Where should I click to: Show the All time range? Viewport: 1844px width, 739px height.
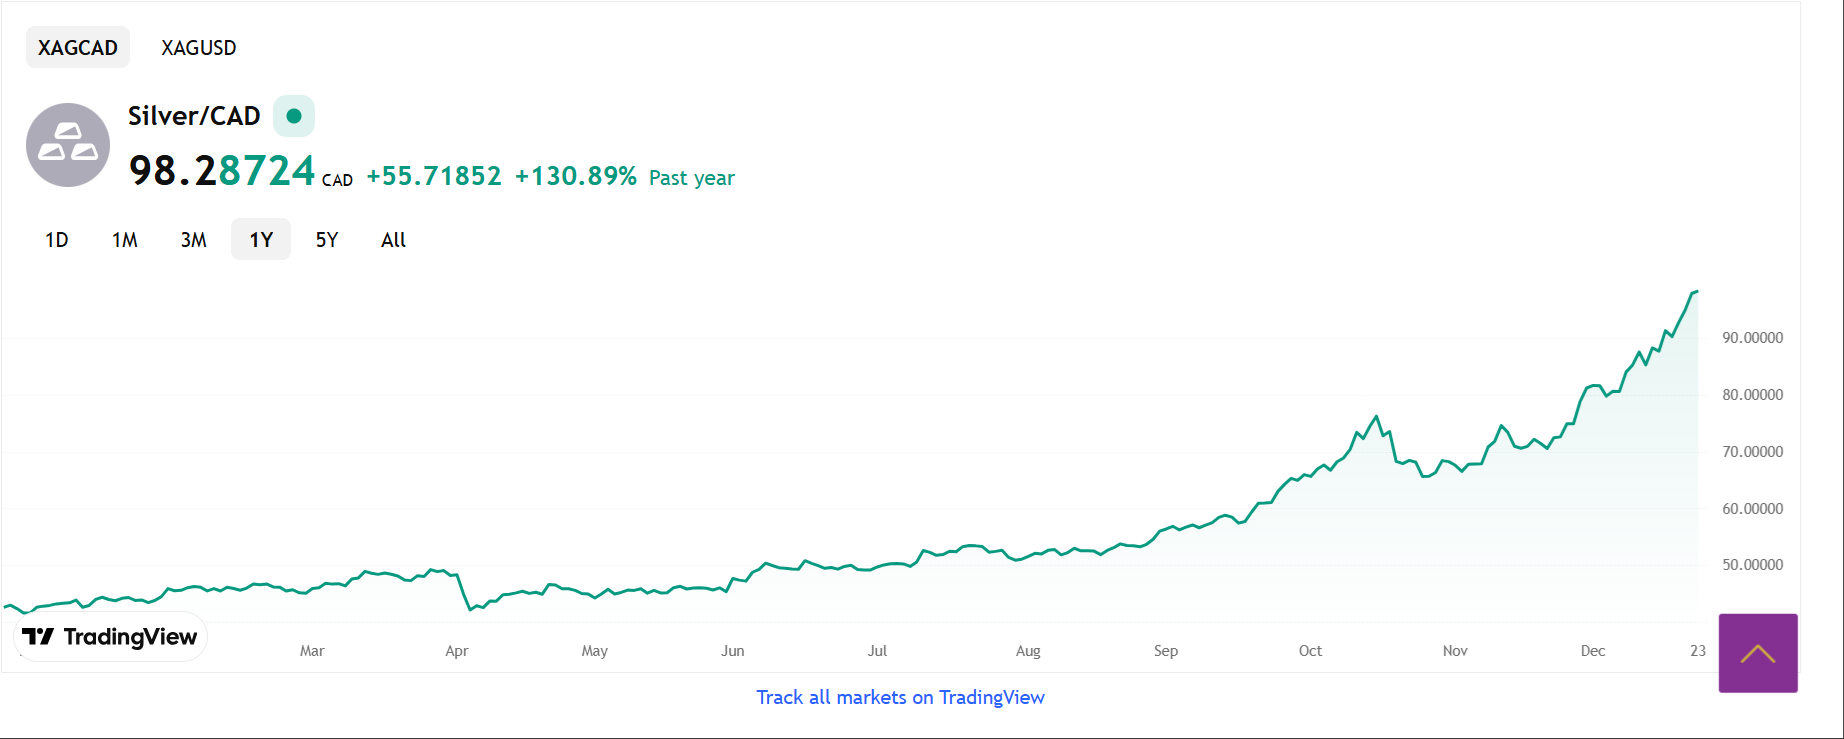click(x=393, y=240)
